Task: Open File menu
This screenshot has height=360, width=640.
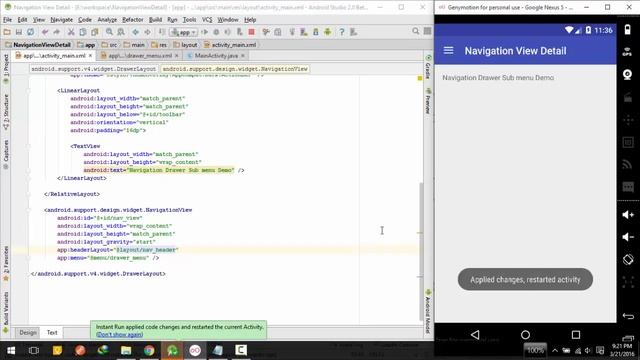Action: point(7,20)
